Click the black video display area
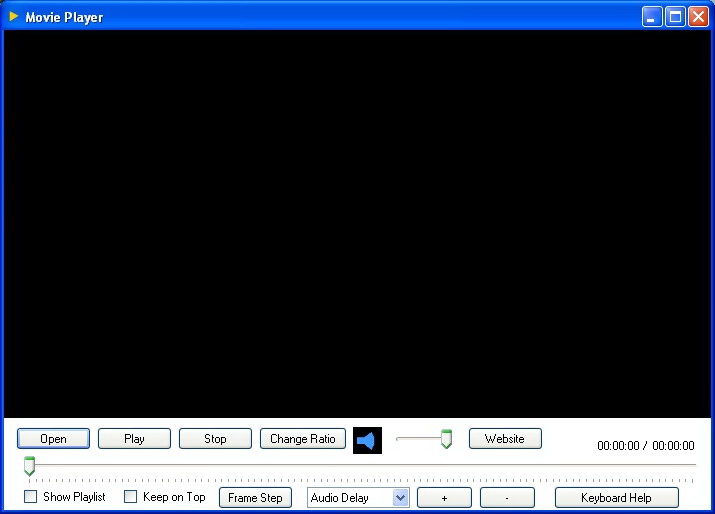The width and height of the screenshot is (715, 514). pyautogui.click(x=357, y=224)
